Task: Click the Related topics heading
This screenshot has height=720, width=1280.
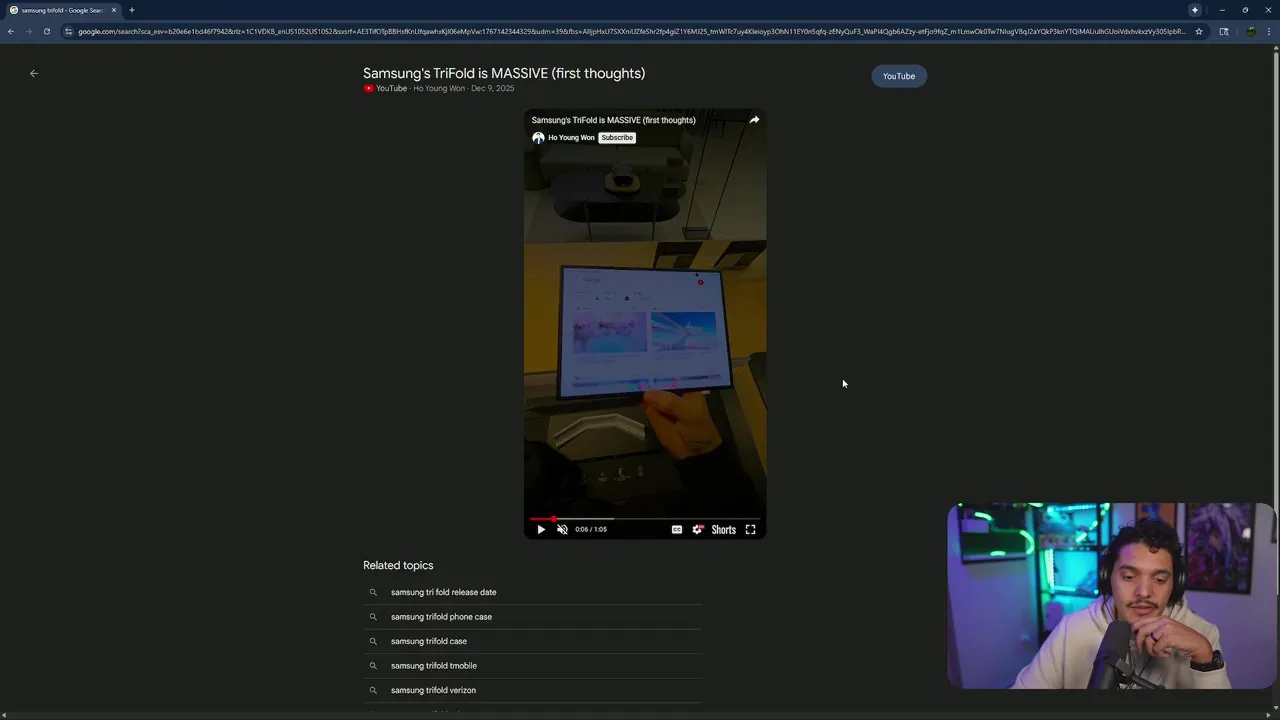Action: click(398, 565)
